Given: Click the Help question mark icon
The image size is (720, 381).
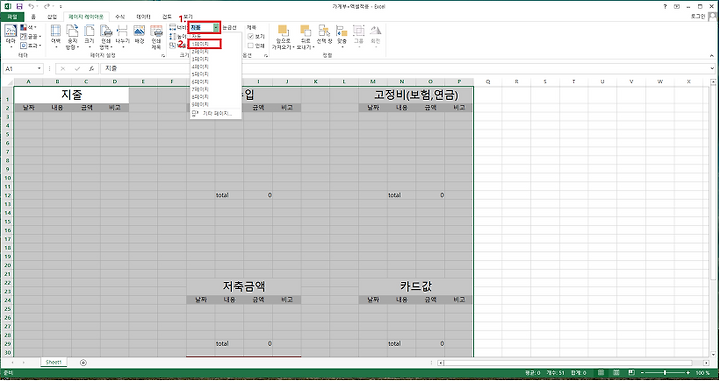Looking at the screenshot, I should (x=665, y=6).
